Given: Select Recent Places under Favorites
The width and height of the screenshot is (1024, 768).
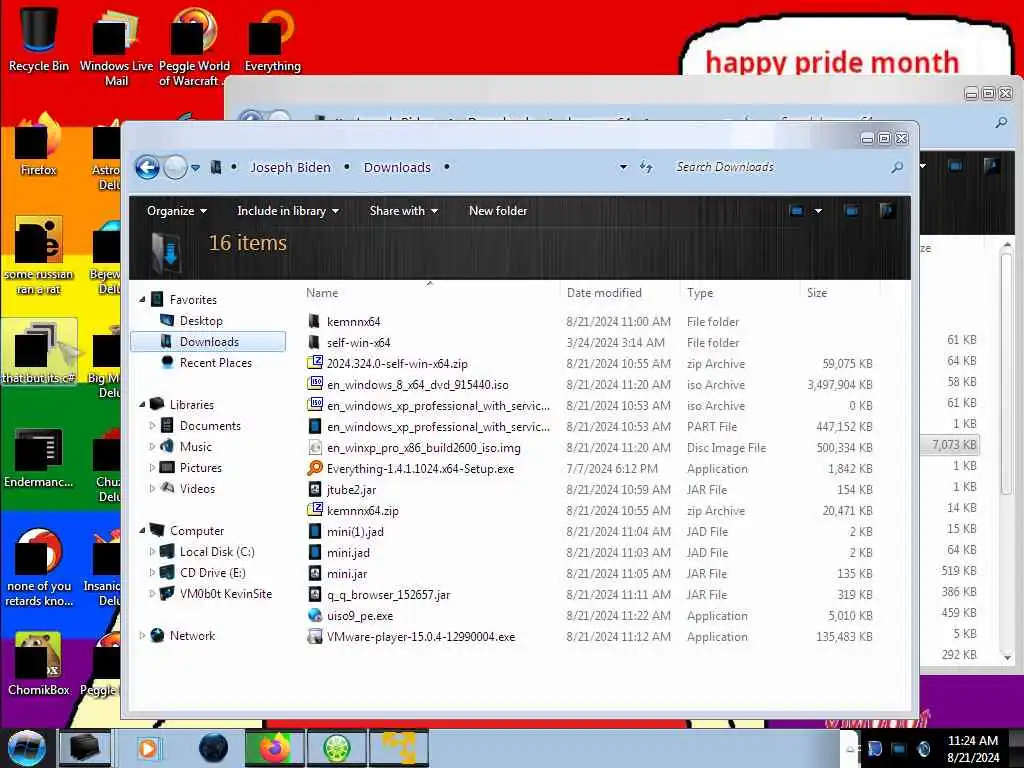Looking at the screenshot, I should (x=216, y=362).
